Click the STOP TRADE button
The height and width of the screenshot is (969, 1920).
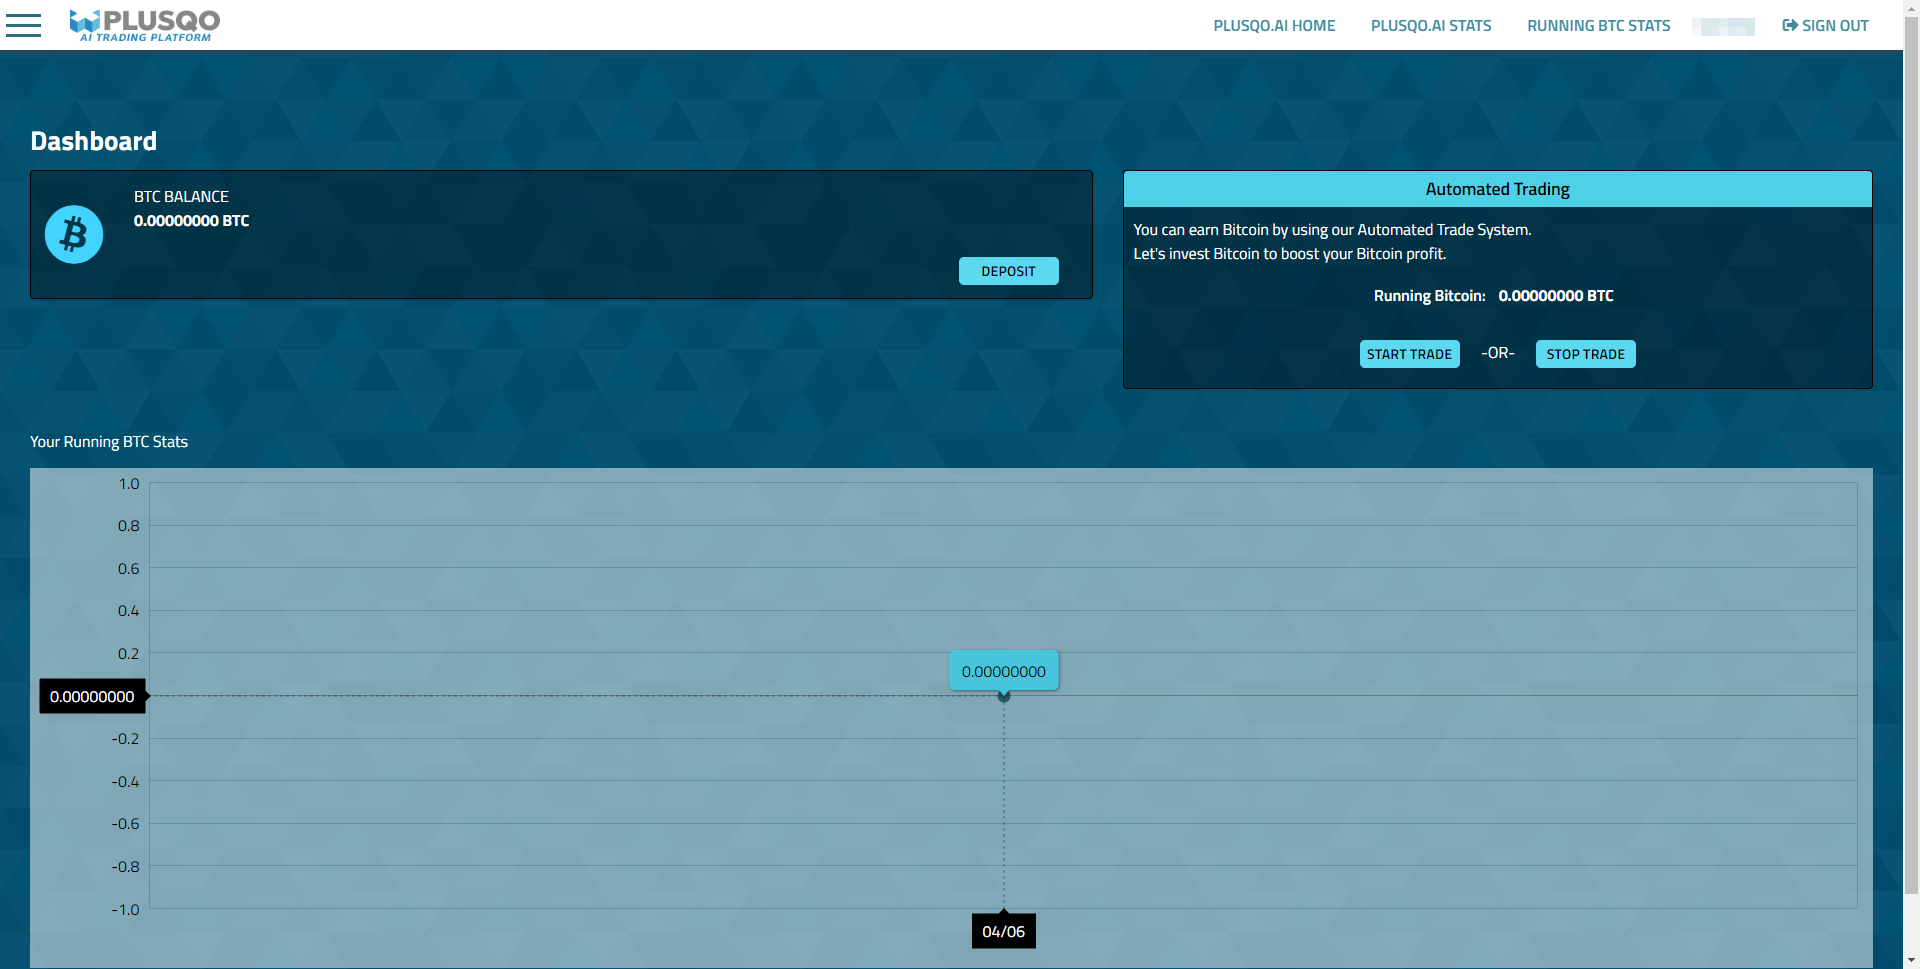click(x=1585, y=354)
